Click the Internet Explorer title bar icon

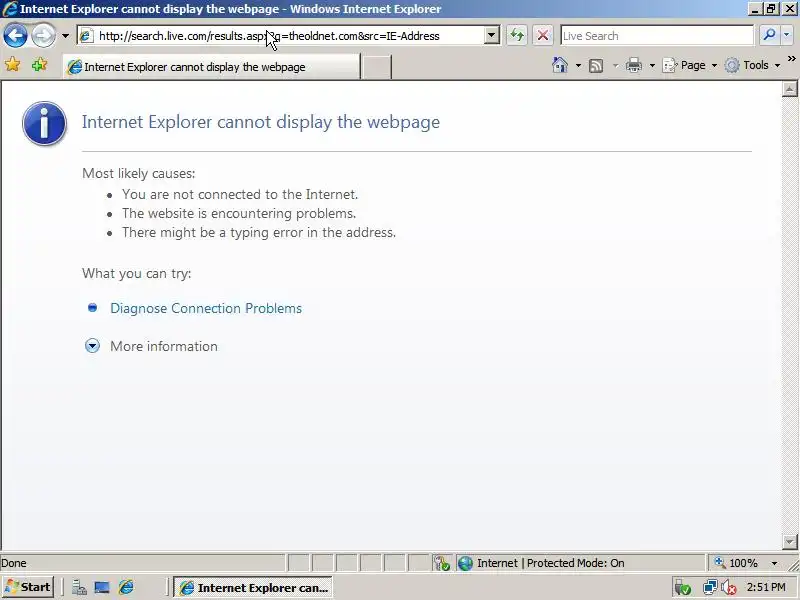tap(10, 9)
